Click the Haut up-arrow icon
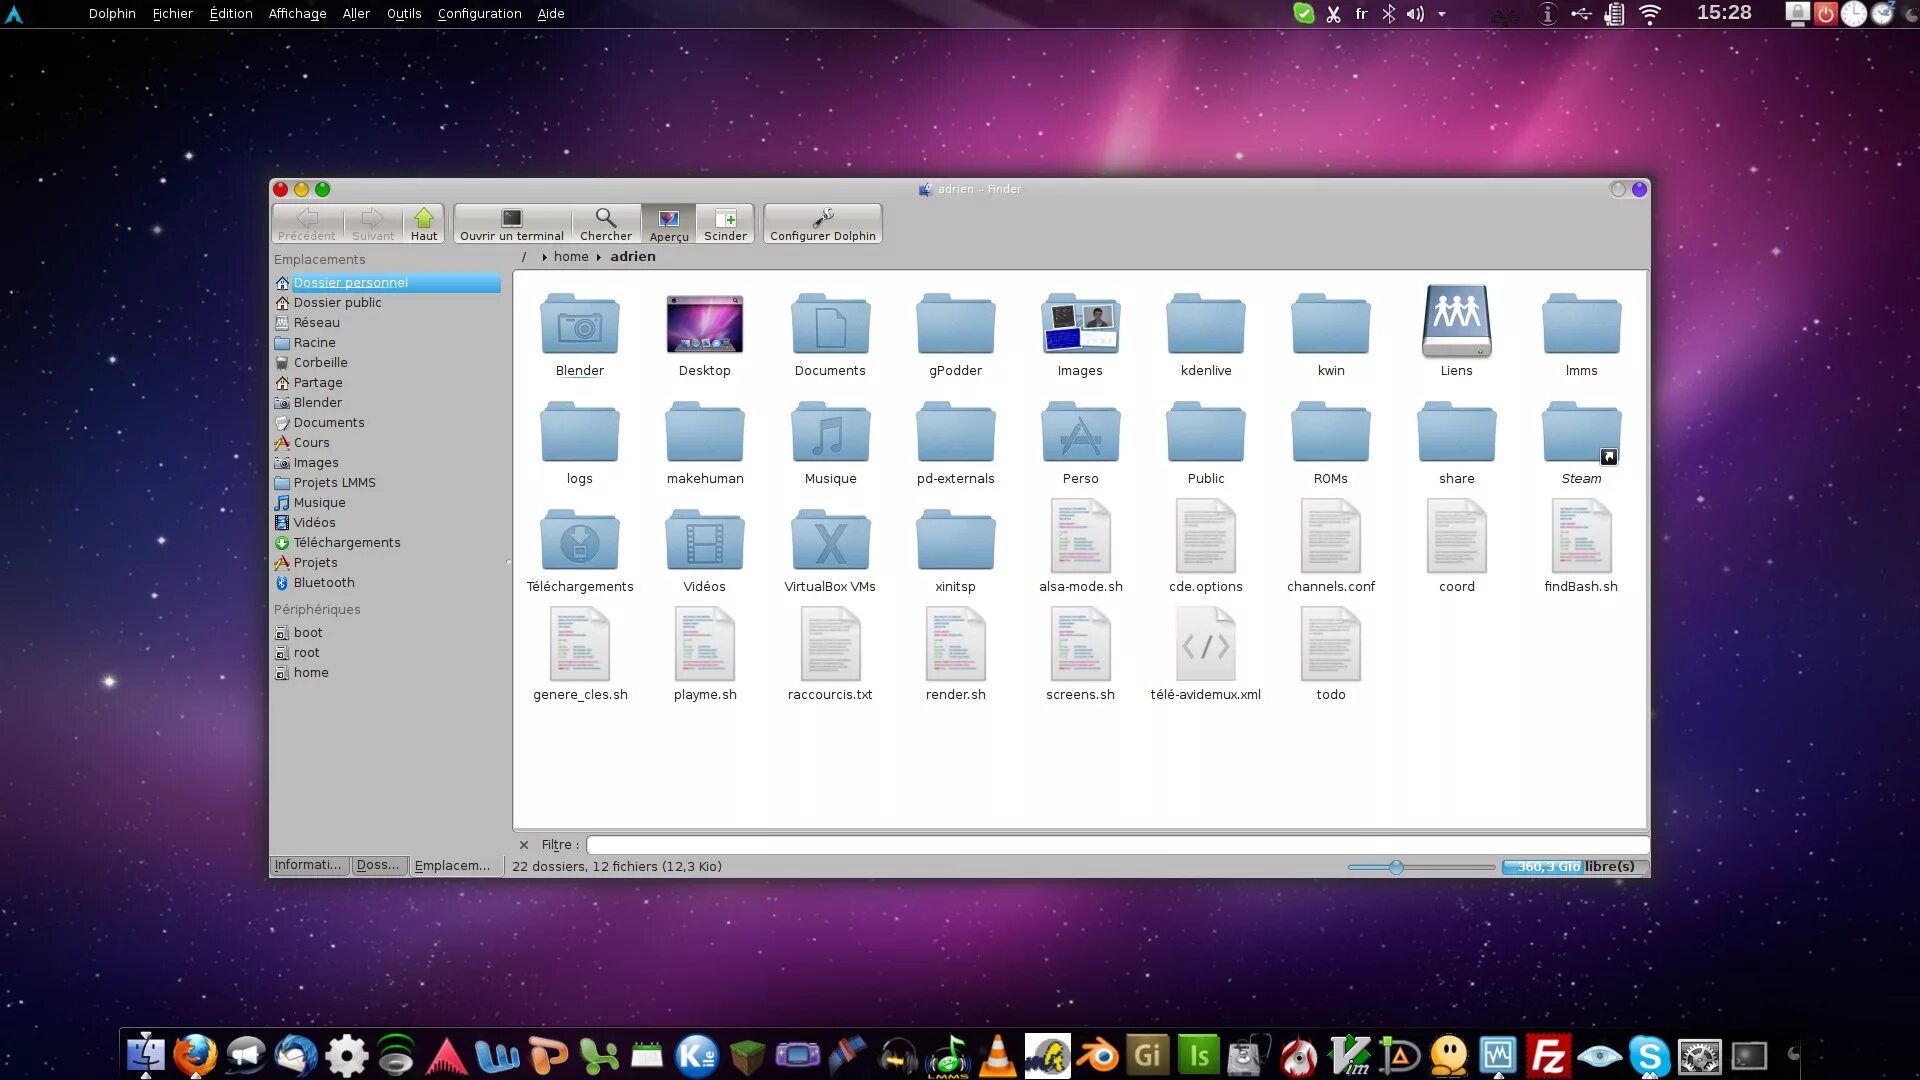The height and width of the screenshot is (1080, 1920). [x=424, y=219]
